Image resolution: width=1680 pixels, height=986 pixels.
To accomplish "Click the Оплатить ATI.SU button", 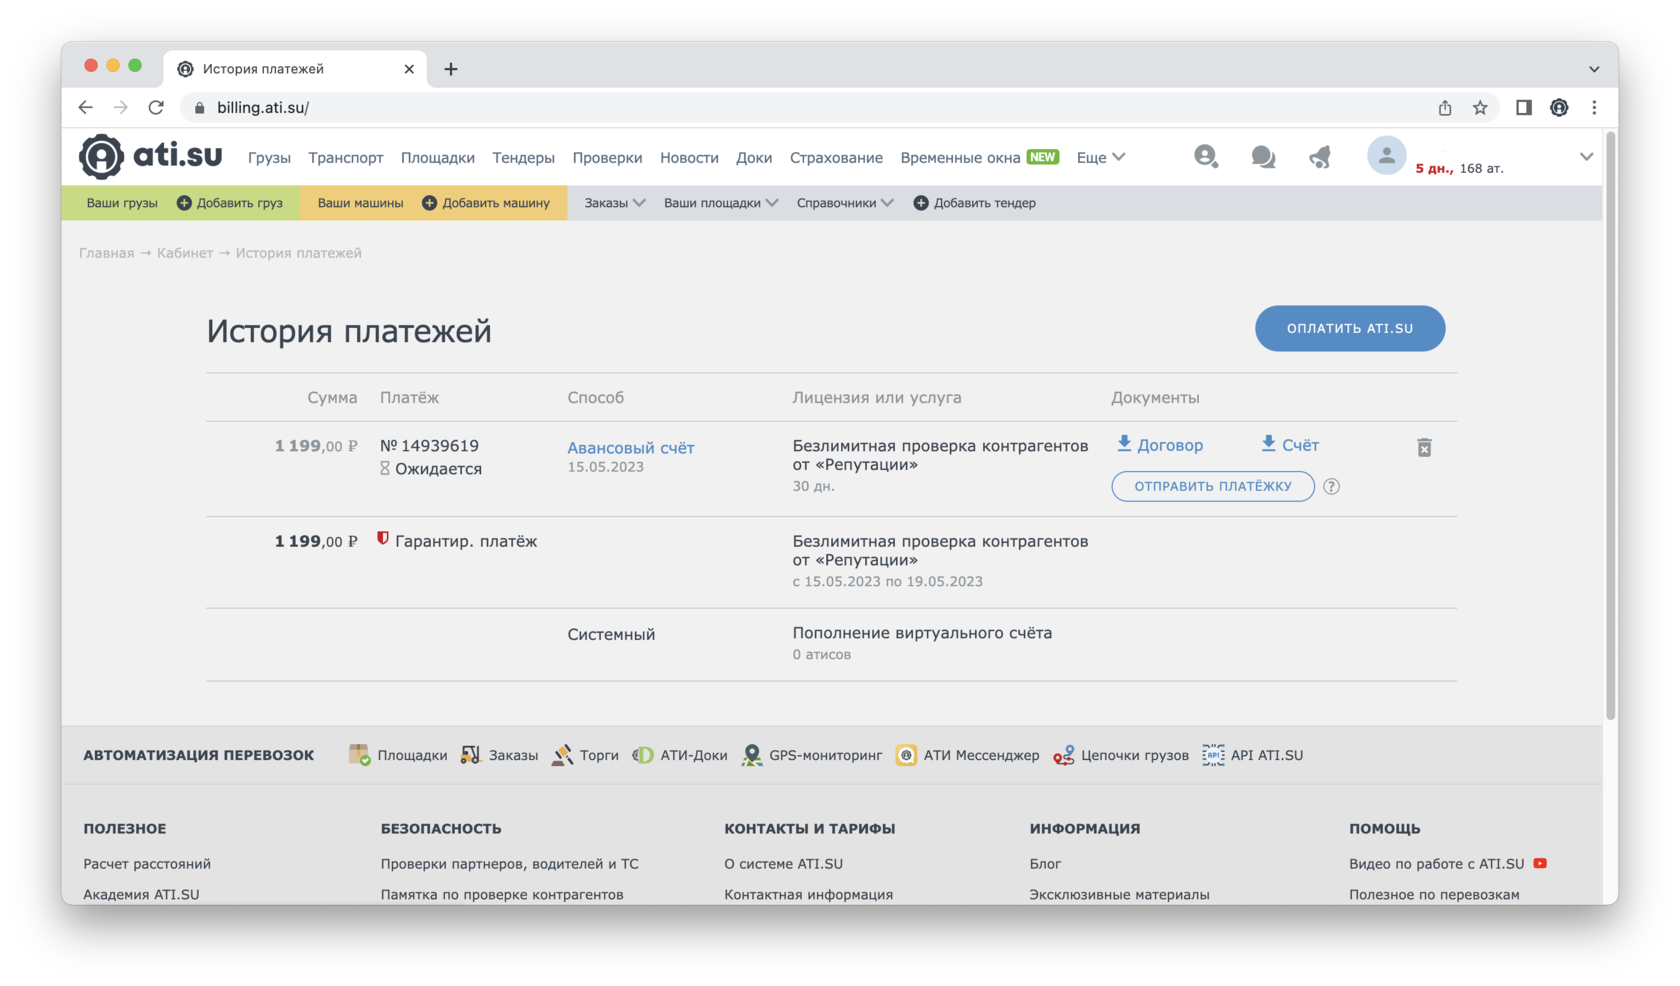I will tap(1350, 328).
